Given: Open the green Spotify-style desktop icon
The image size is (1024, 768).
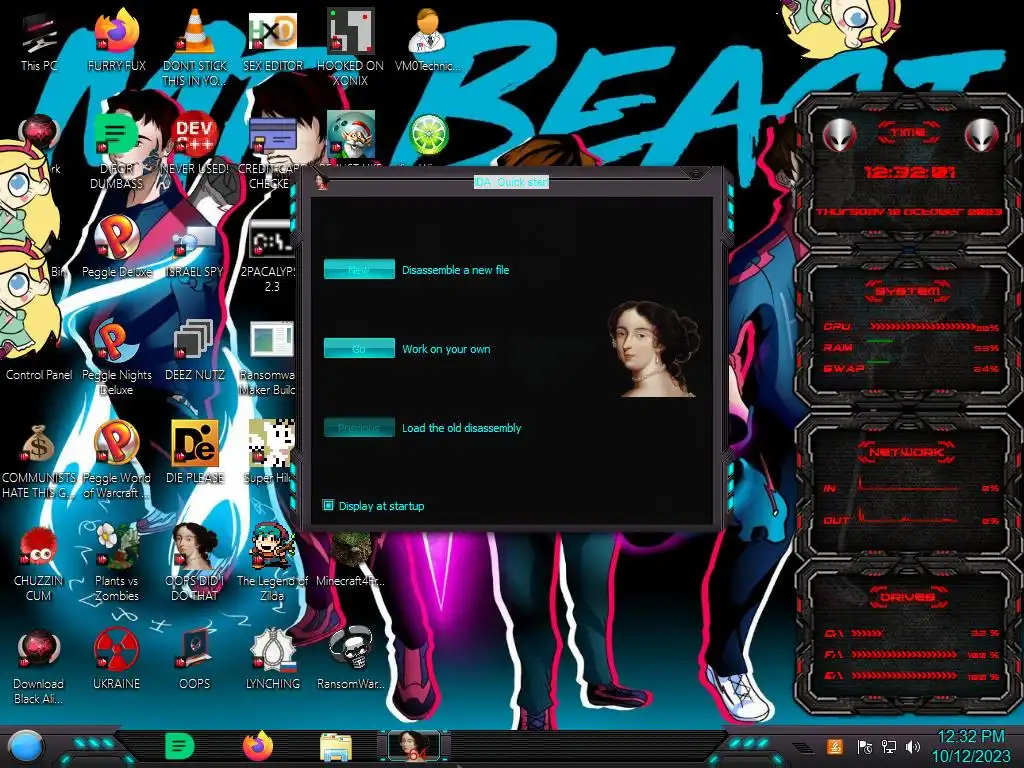Looking at the screenshot, I should (x=116, y=135).
